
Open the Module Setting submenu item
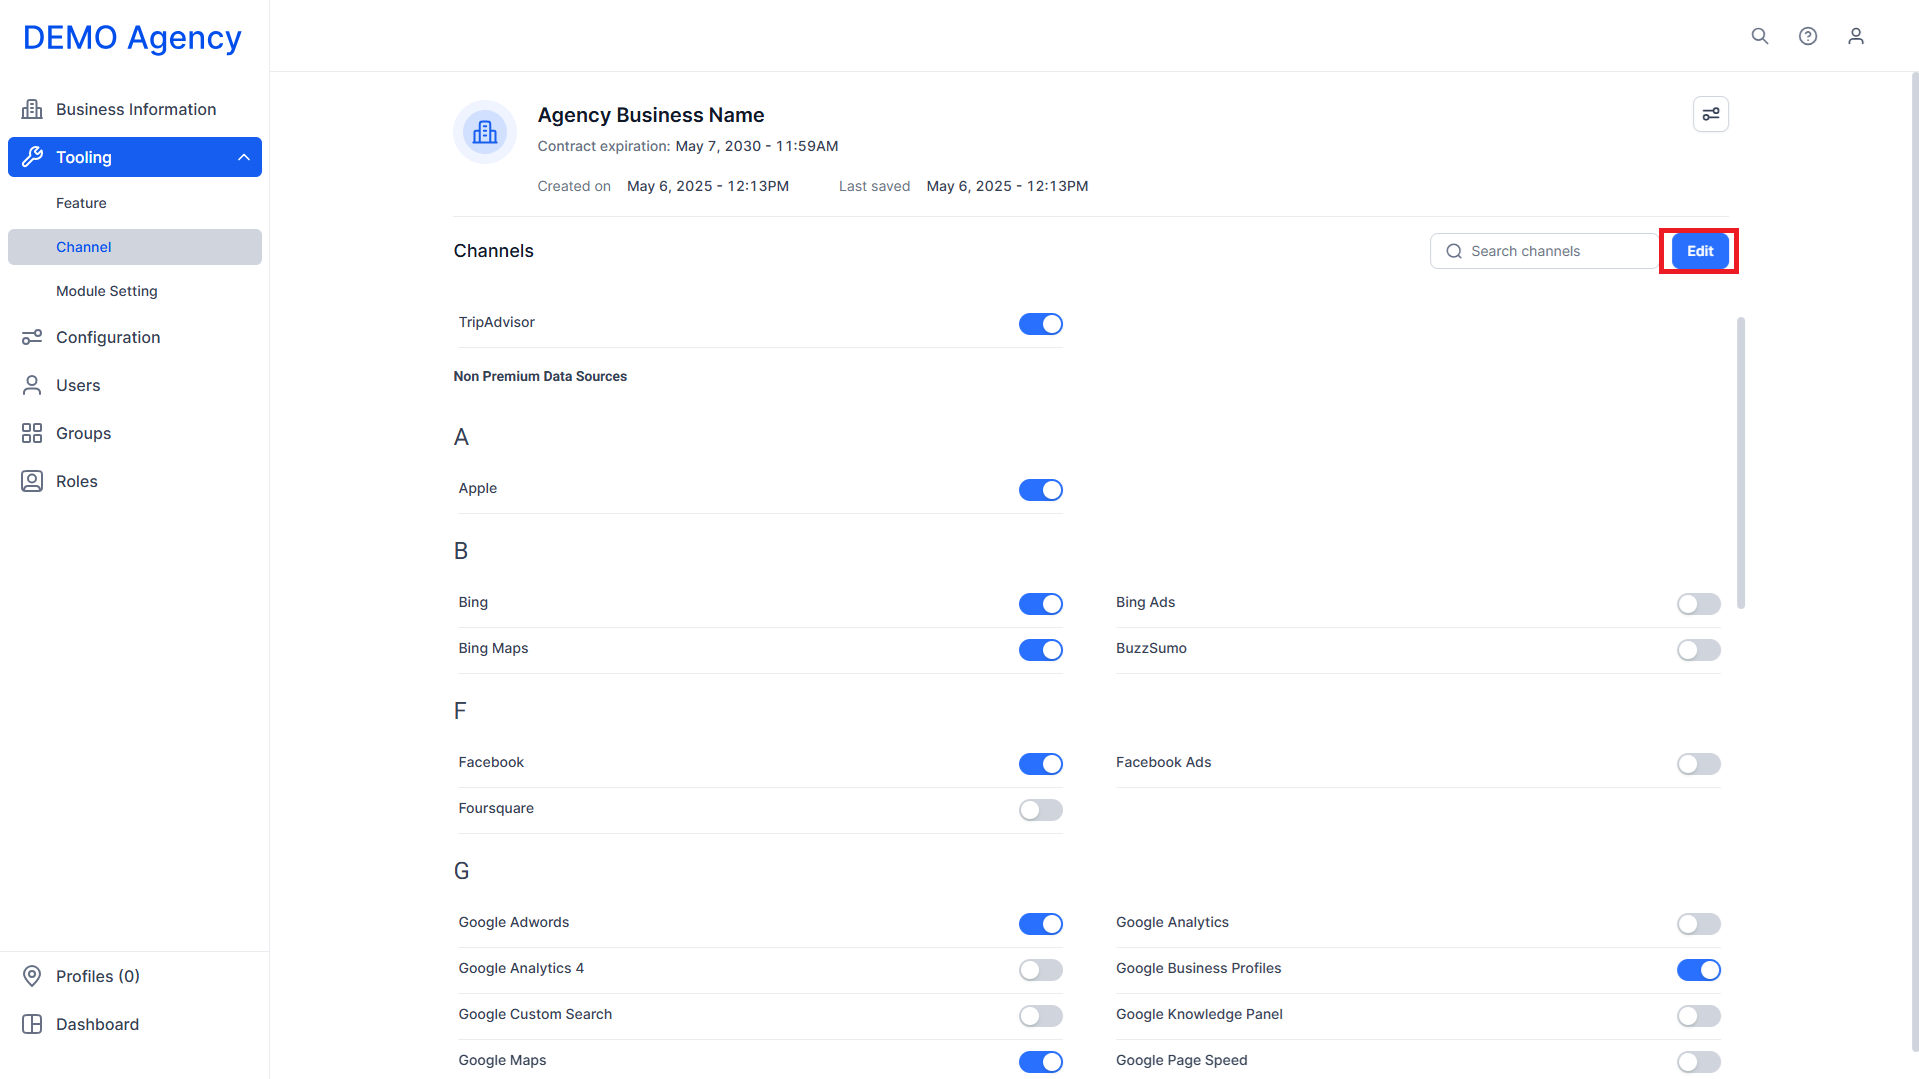click(135, 291)
